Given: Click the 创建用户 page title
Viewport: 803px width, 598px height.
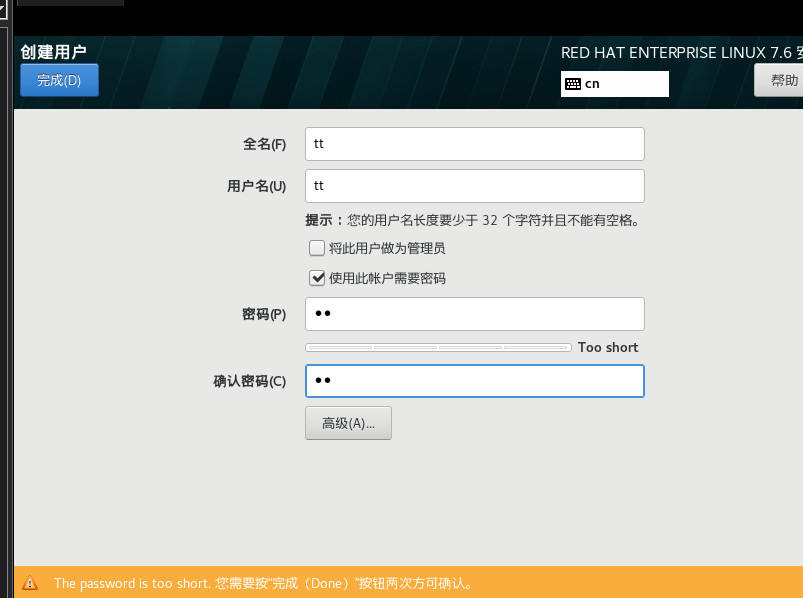Looking at the screenshot, I should click(x=53, y=52).
